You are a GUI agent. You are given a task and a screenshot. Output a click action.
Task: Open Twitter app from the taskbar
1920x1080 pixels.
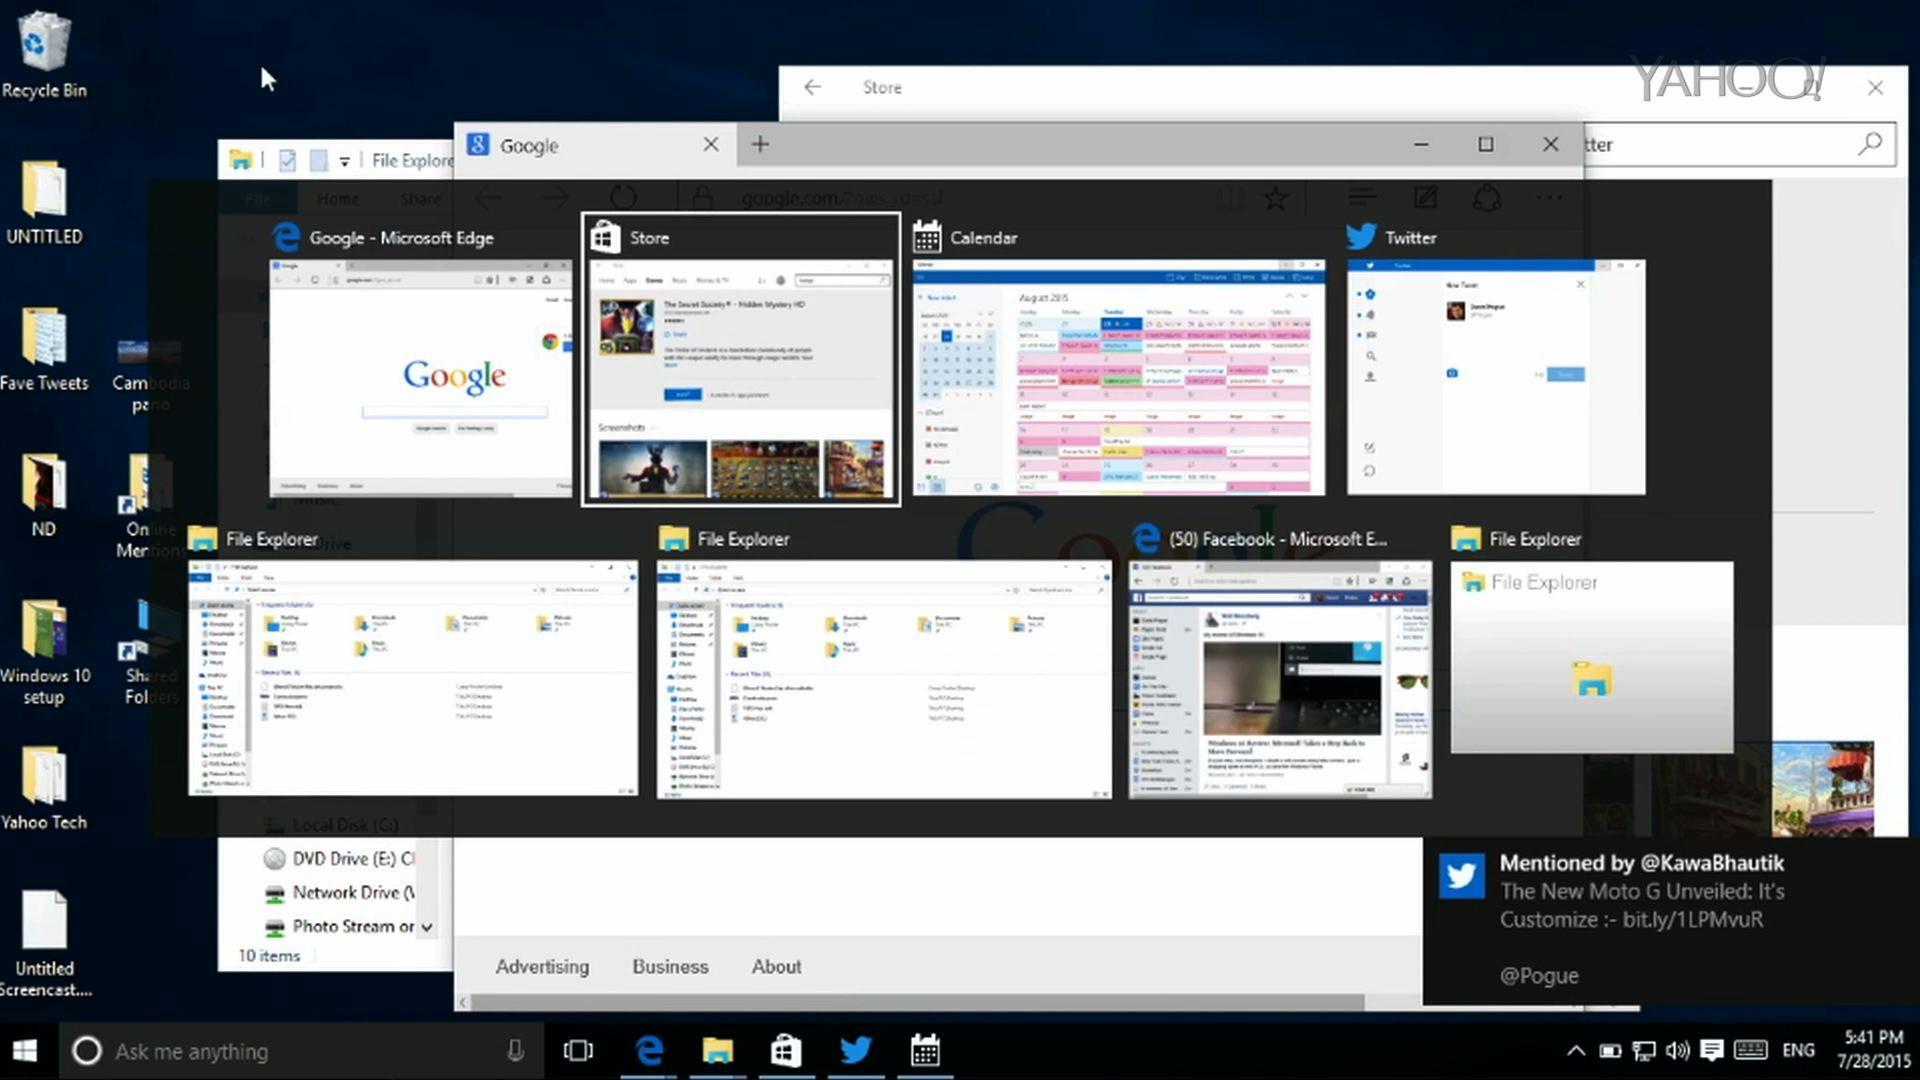tap(855, 1051)
